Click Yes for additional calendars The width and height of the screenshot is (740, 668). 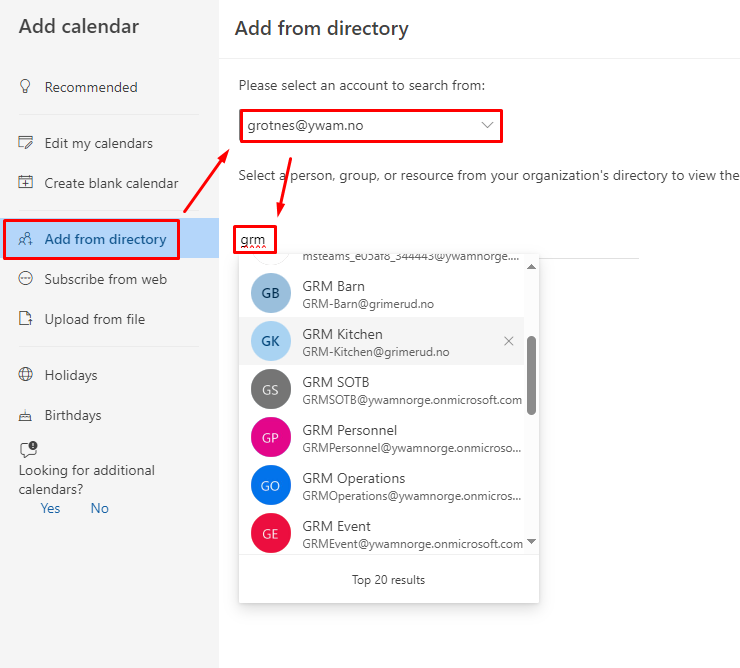[x=50, y=508]
